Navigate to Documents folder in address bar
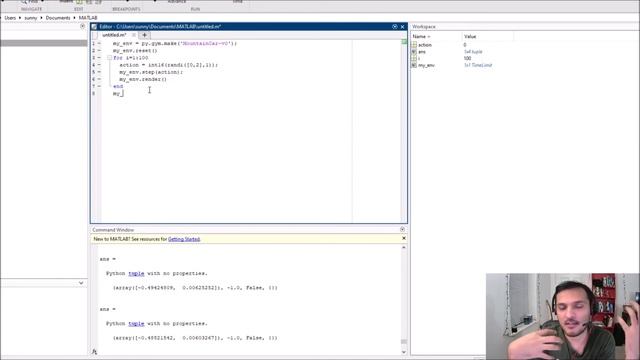 click(58, 18)
